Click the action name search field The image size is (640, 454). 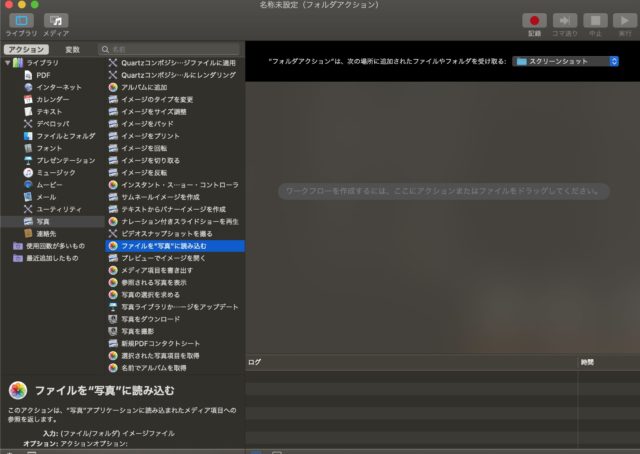click(169, 49)
